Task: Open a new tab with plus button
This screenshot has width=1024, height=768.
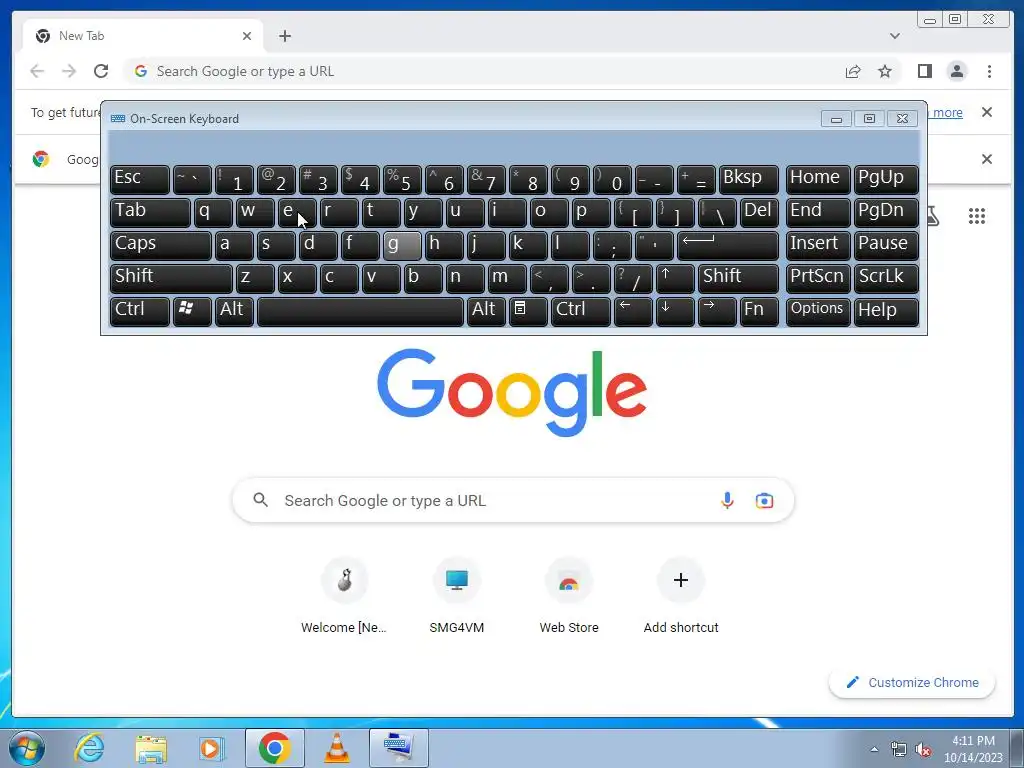Action: pyautogui.click(x=285, y=36)
